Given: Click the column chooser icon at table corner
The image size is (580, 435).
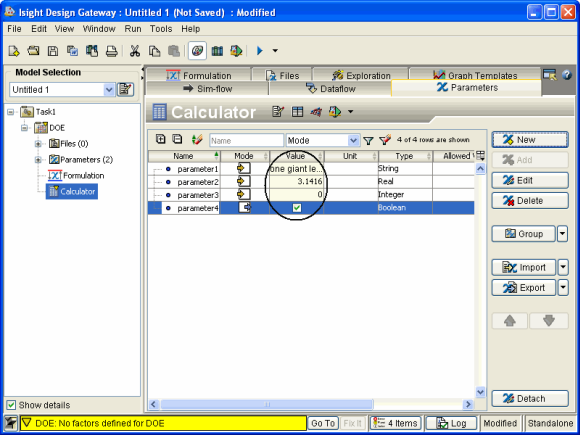Looking at the screenshot, I should point(480,156).
